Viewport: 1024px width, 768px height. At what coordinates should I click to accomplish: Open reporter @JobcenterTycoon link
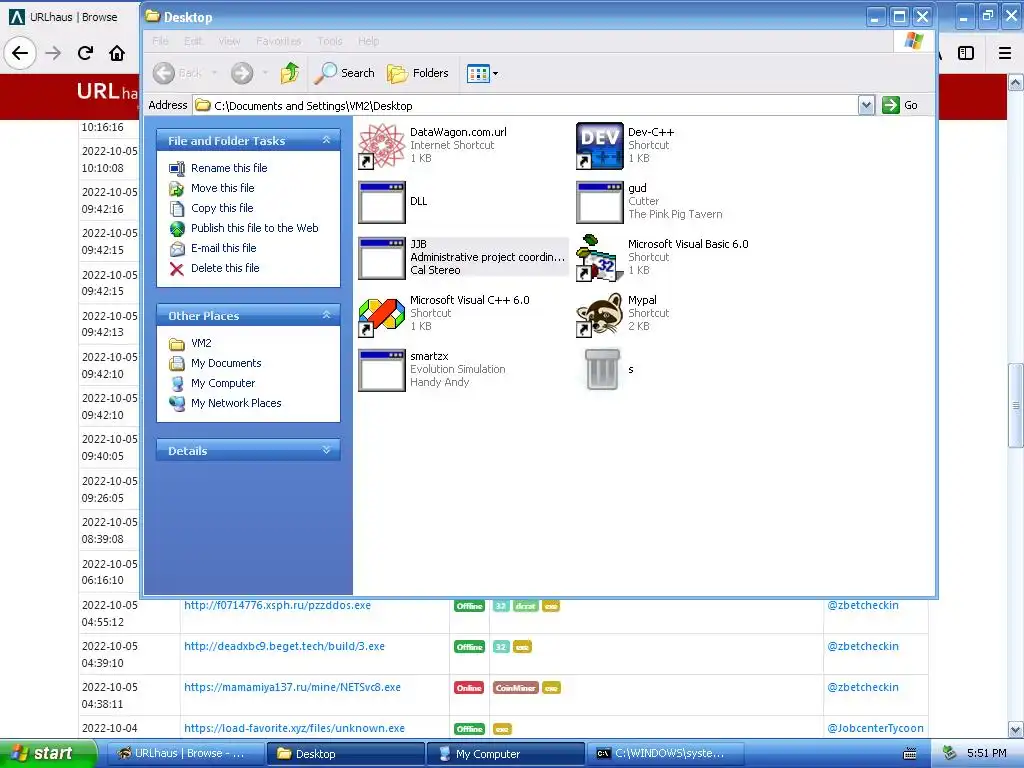(875, 728)
